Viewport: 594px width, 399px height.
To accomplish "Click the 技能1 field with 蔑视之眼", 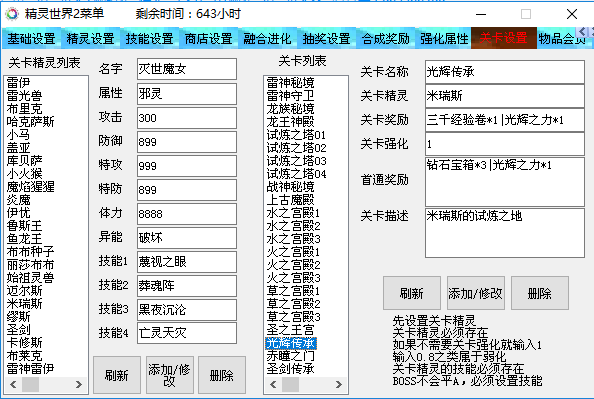I will click(187, 262).
